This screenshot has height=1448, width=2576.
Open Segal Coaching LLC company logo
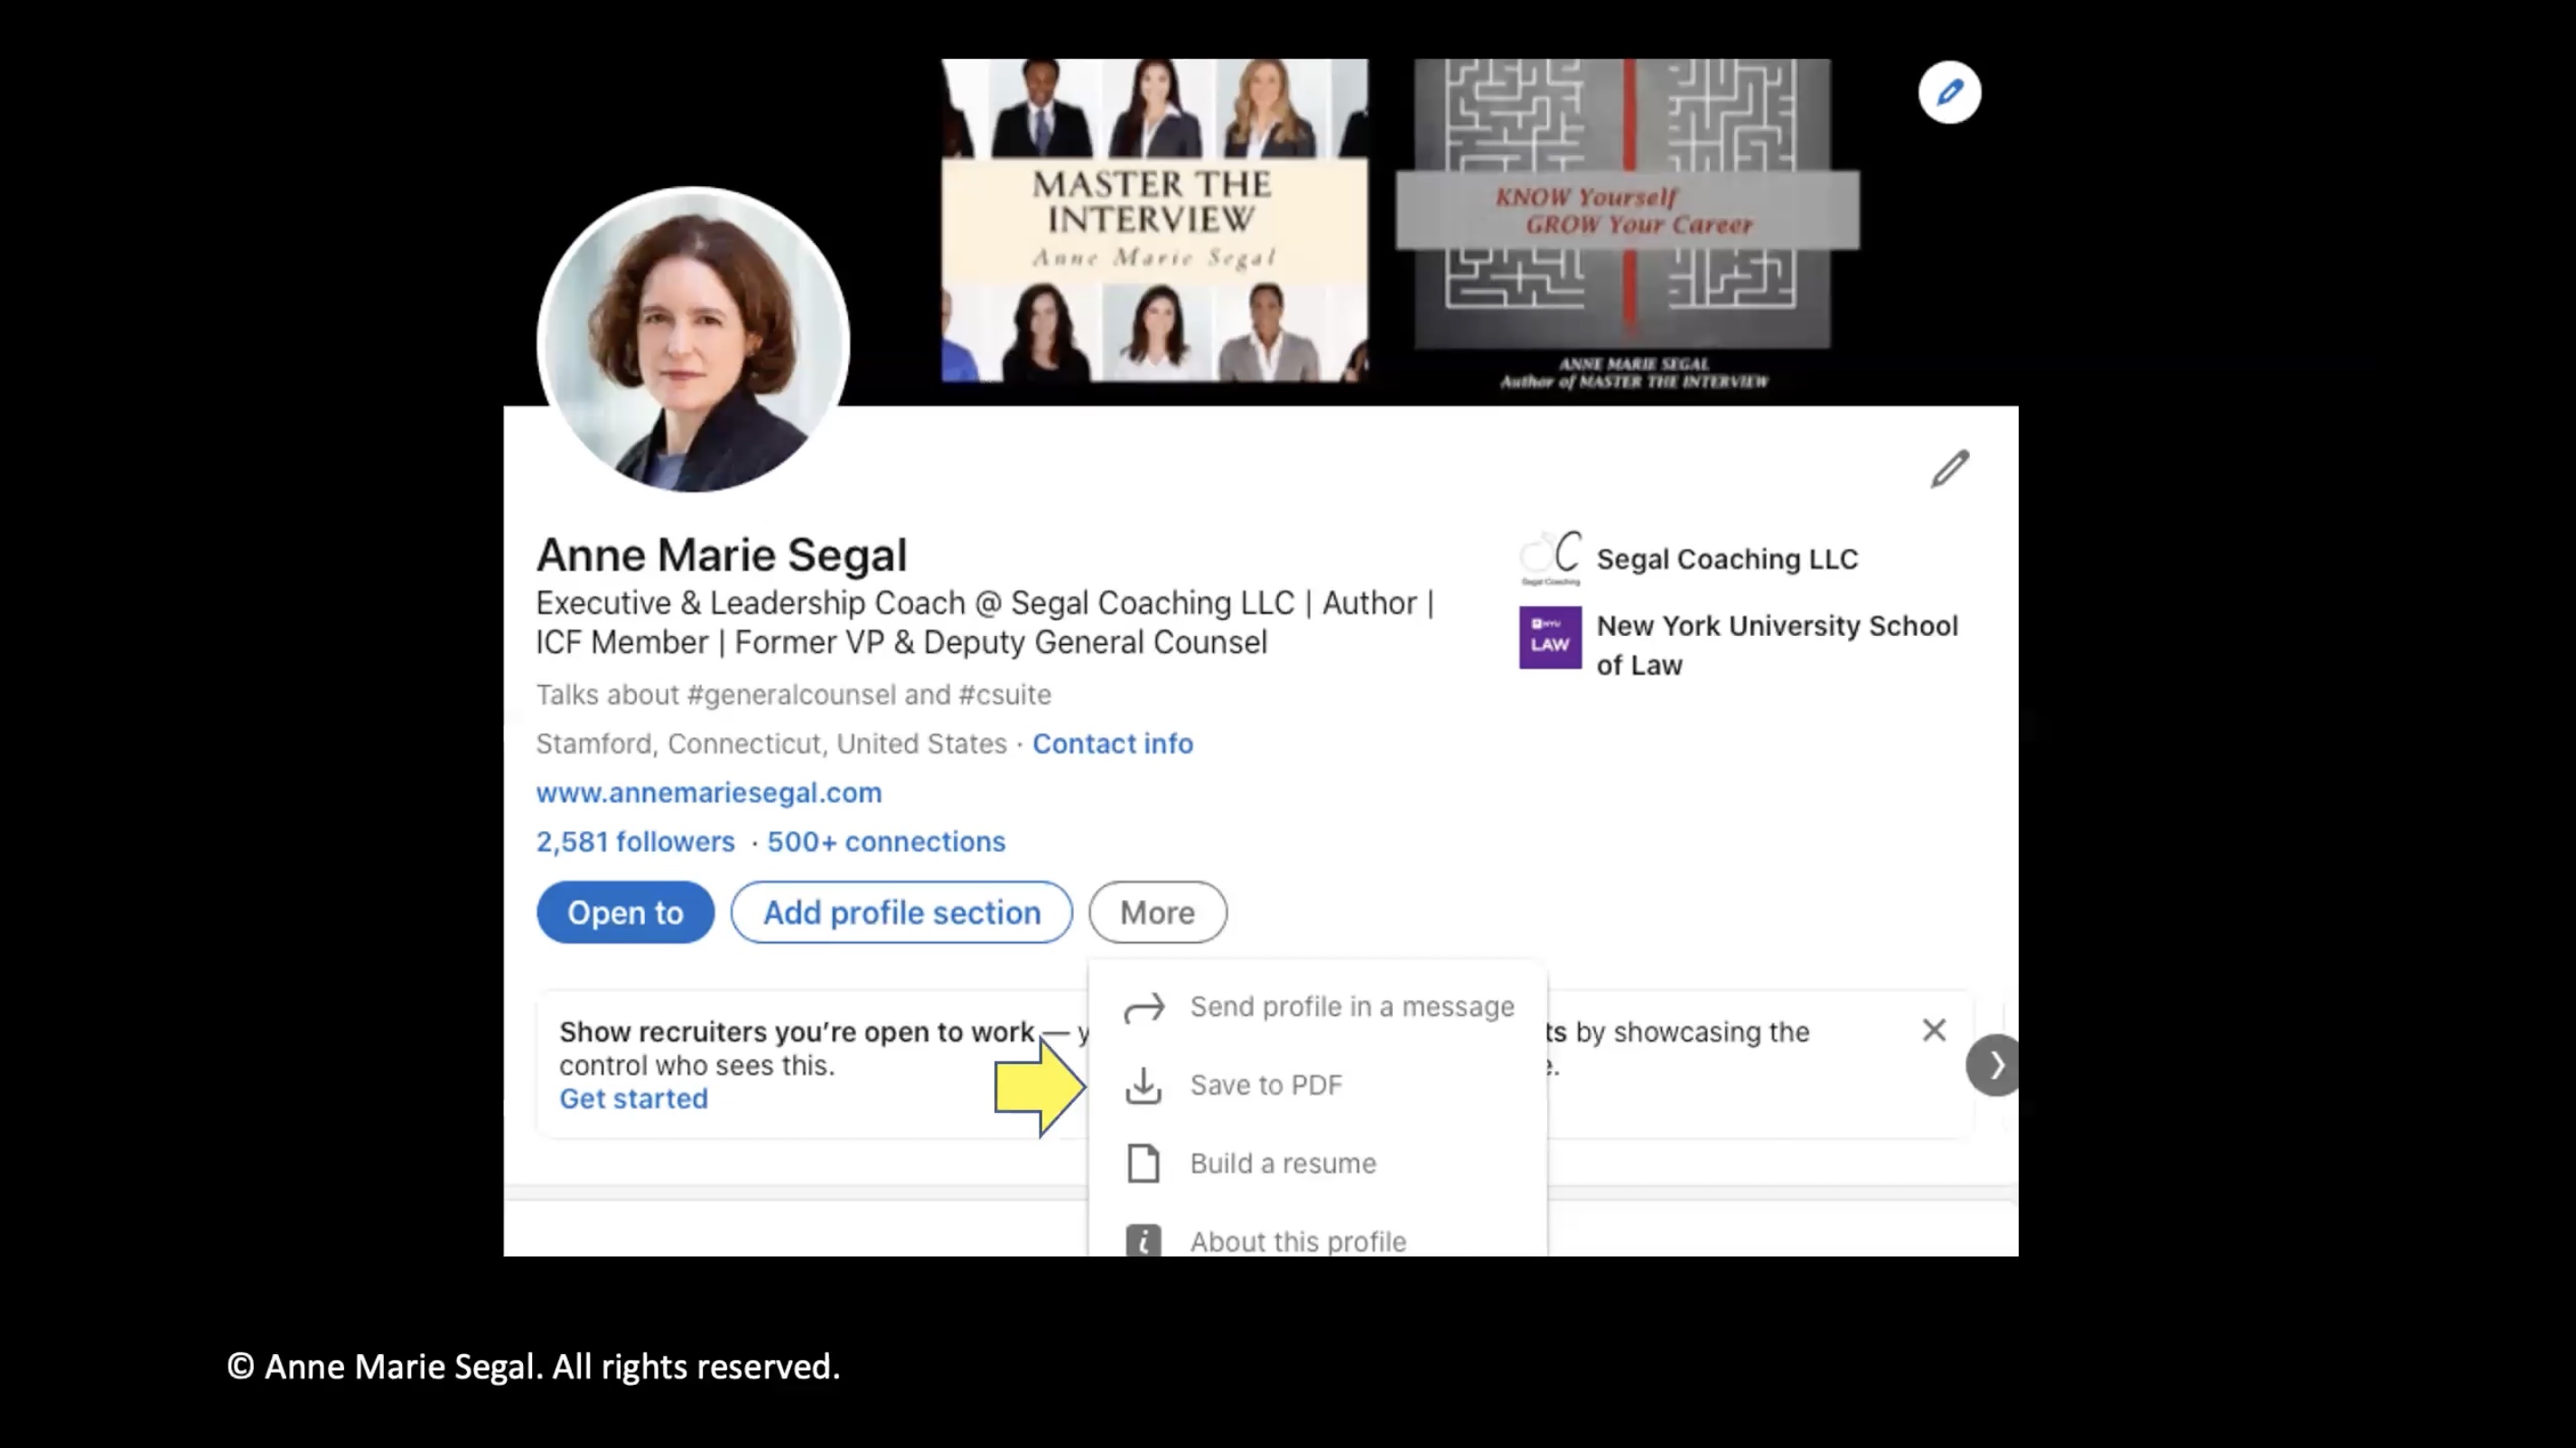1549,558
